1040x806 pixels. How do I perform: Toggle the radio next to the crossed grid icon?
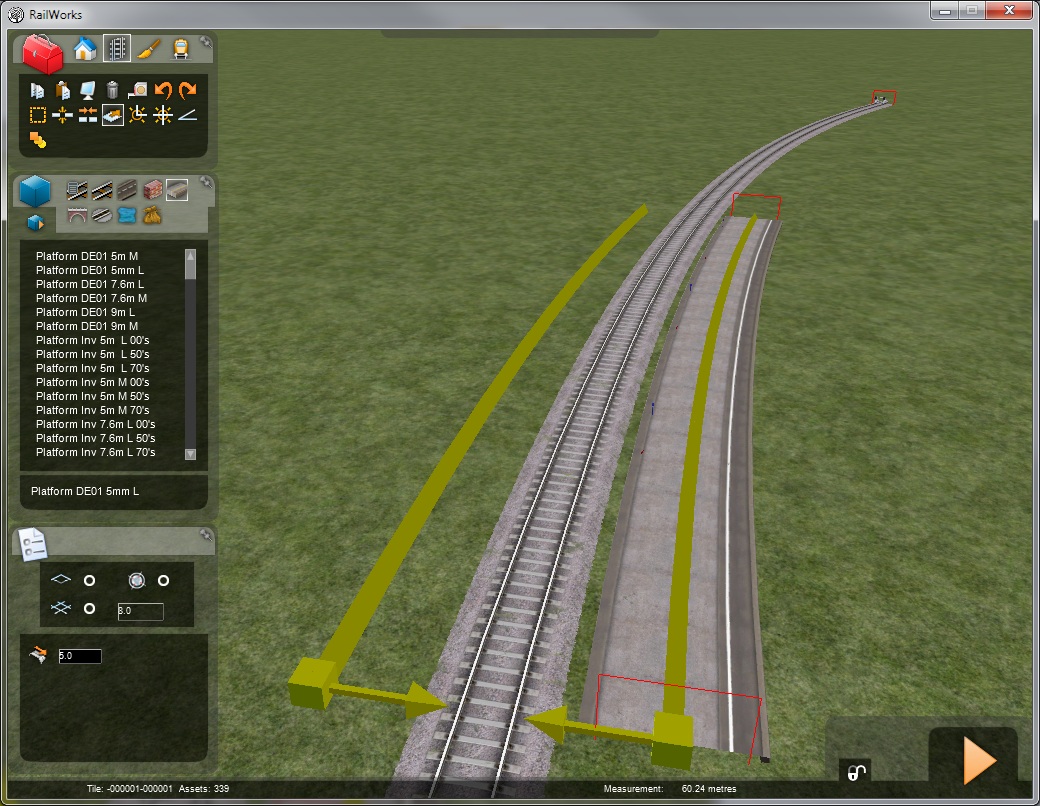(90, 608)
